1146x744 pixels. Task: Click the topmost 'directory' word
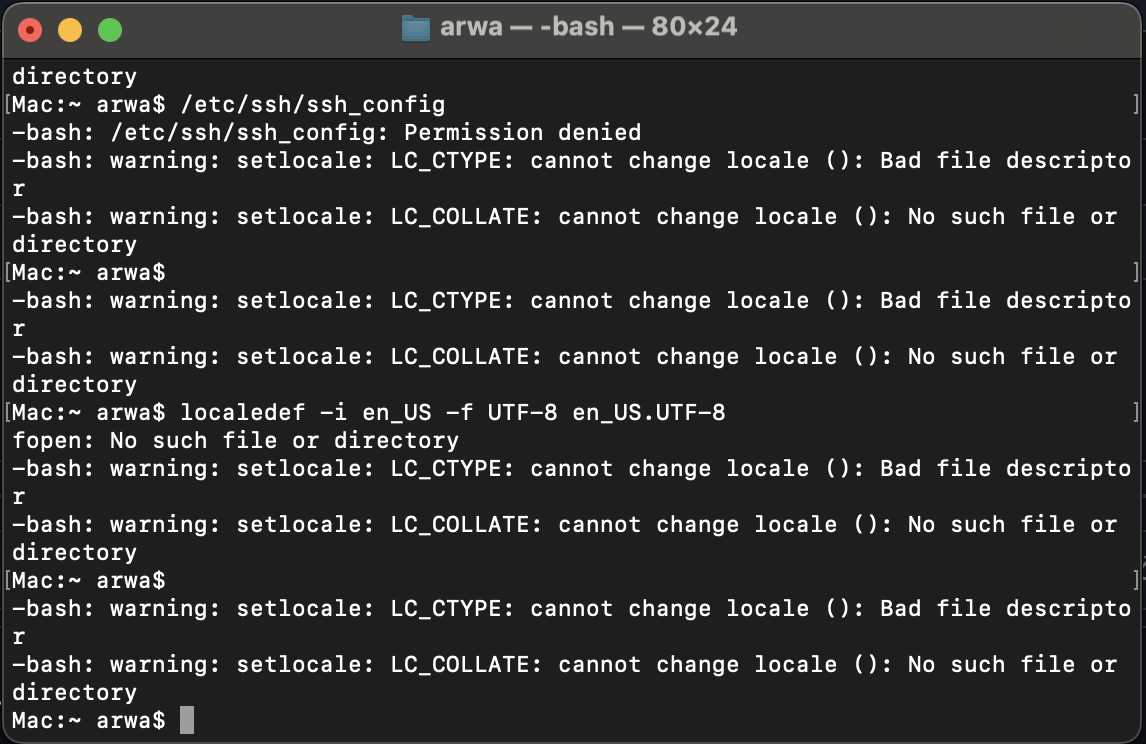(x=74, y=76)
